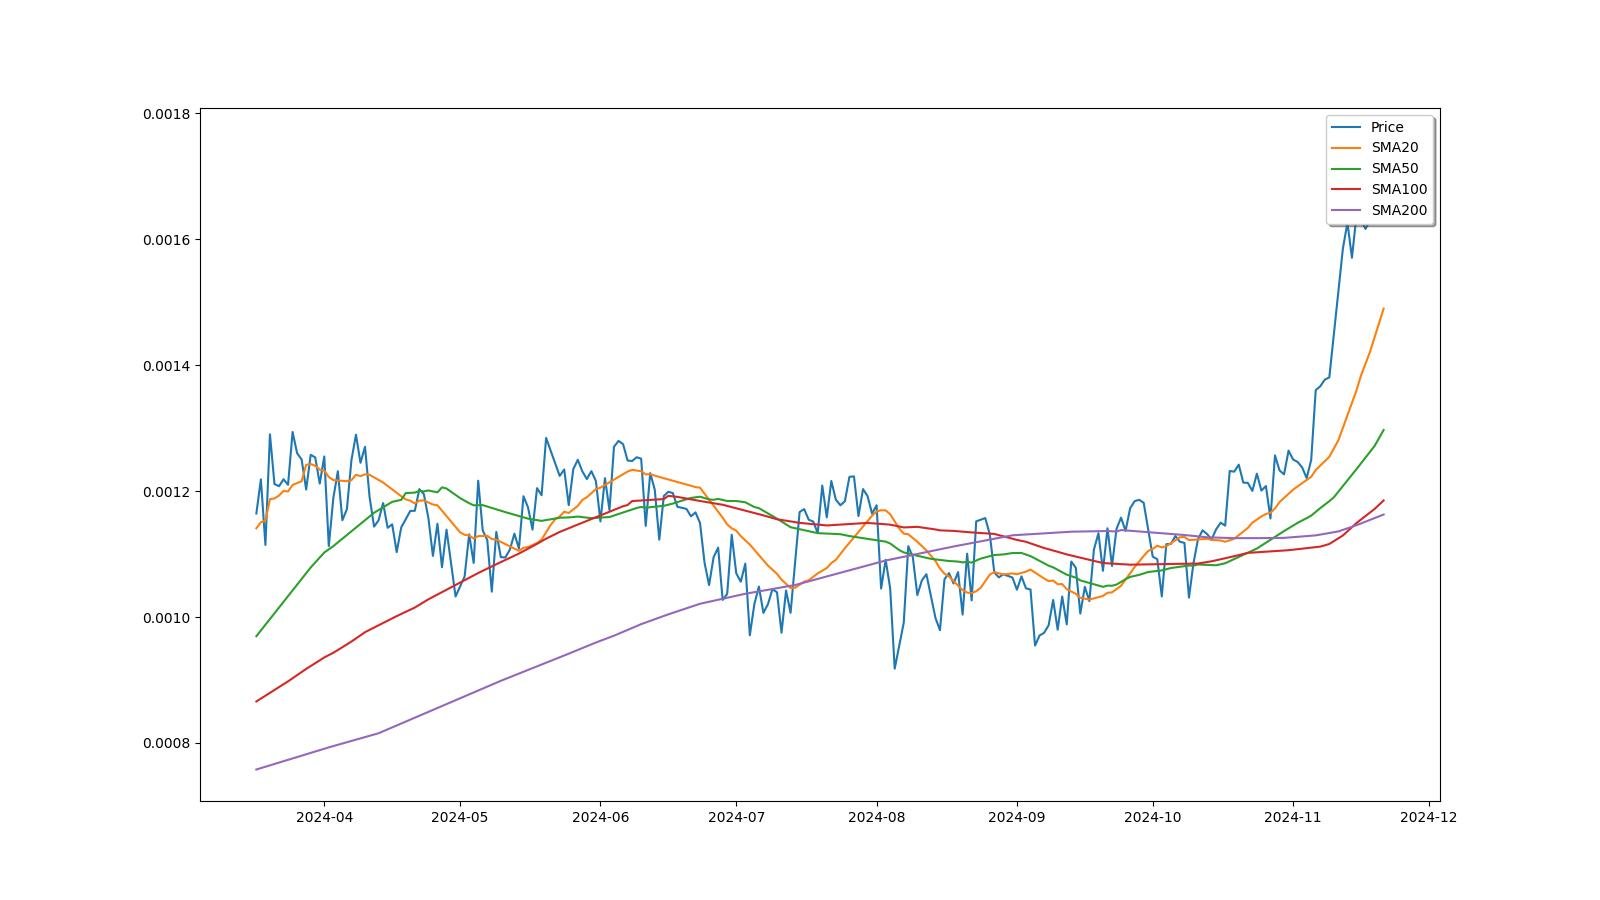Image resolution: width=1600 pixels, height=900 pixels.
Task: Click the 2024-06 x-axis label
Action: (x=600, y=817)
